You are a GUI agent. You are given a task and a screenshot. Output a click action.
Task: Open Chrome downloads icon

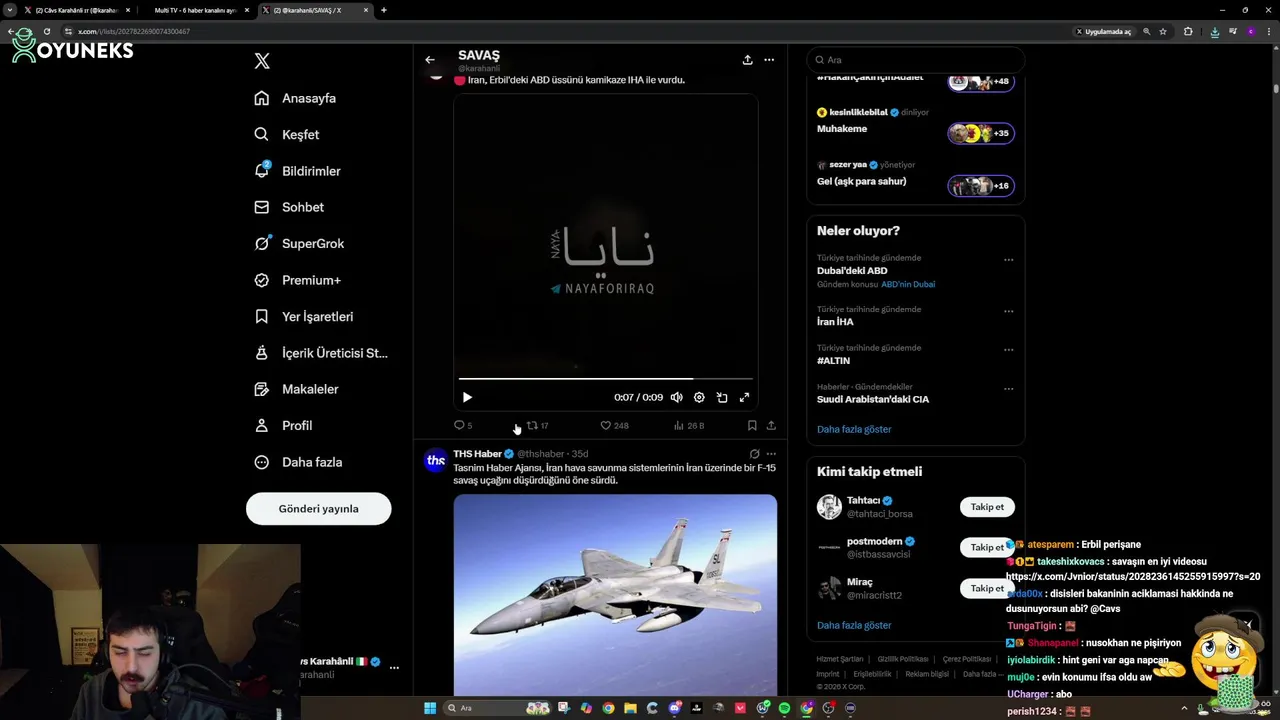pos(1214,31)
